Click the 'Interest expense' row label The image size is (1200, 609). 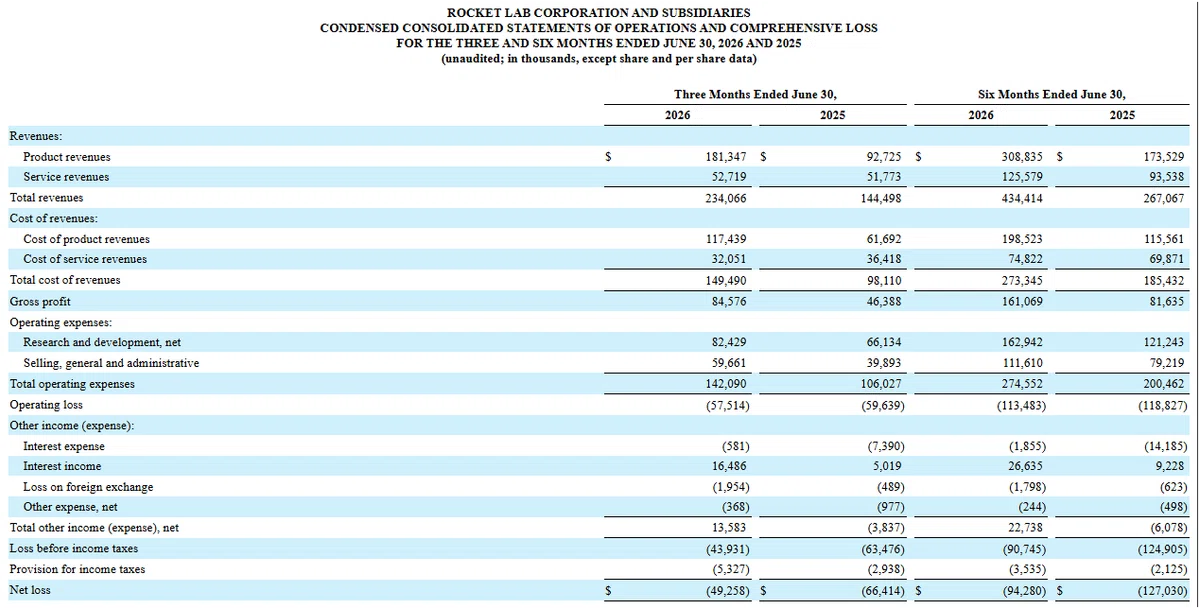64,446
